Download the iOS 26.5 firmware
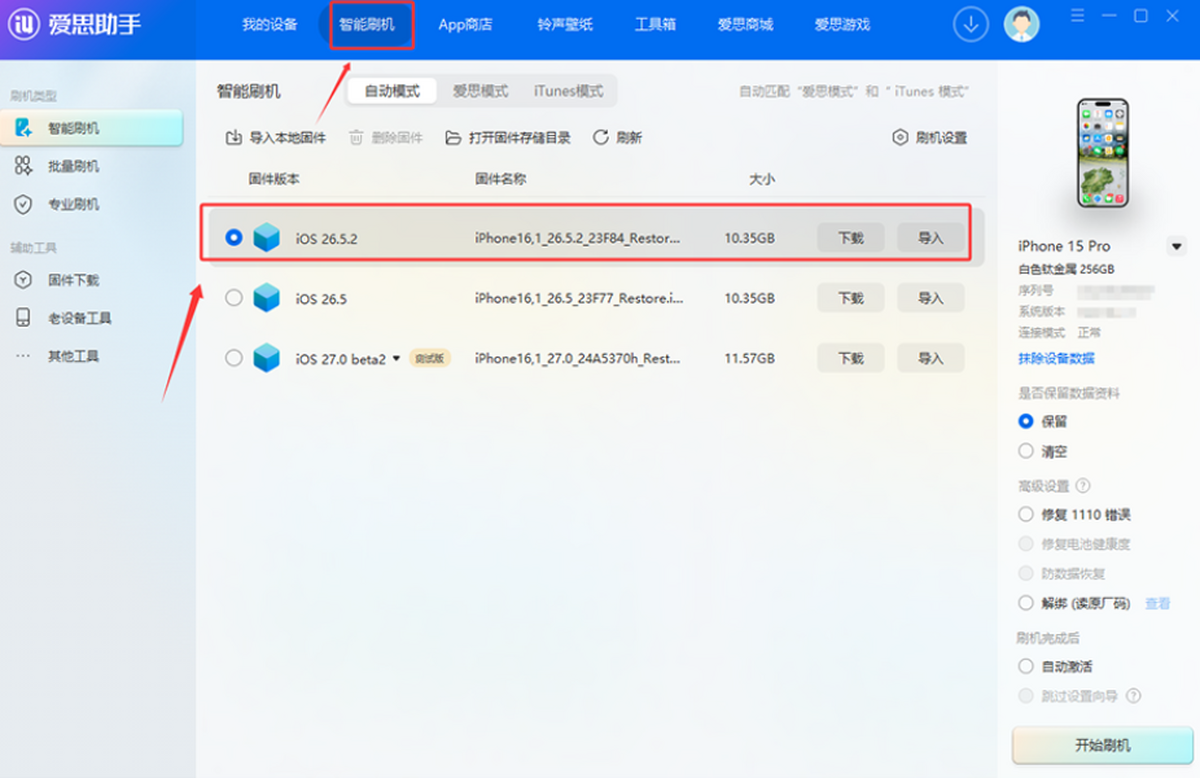The width and height of the screenshot is (1200, 778). coord(851,298)
